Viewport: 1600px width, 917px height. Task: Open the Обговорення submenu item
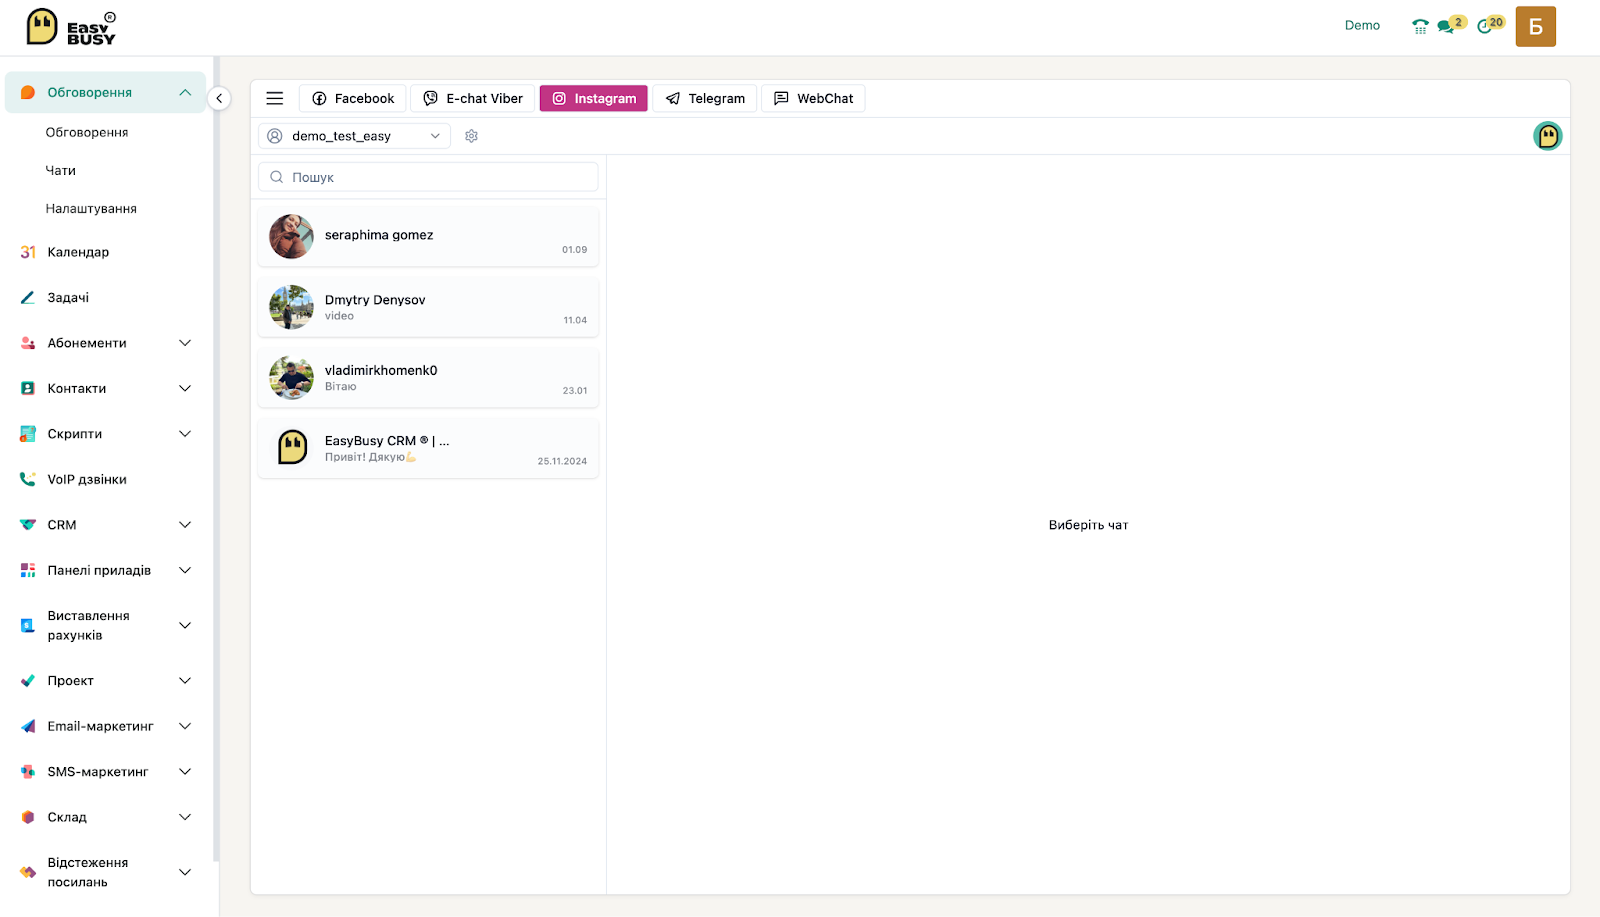click(x=87, y=132)
